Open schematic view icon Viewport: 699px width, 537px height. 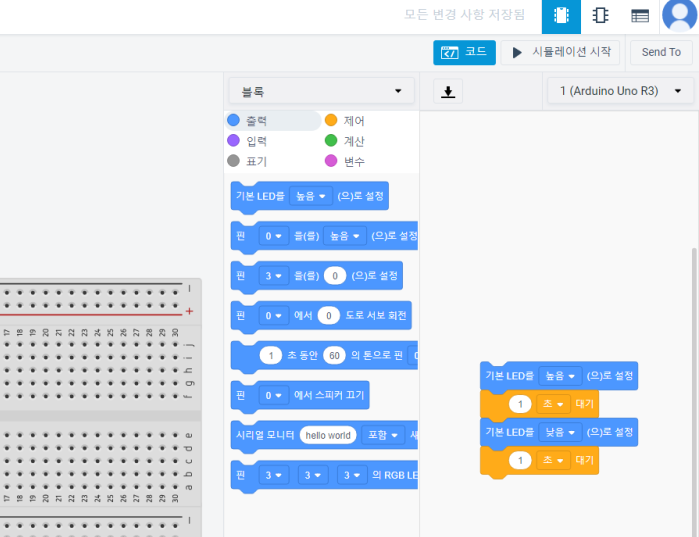coord(600,16)
